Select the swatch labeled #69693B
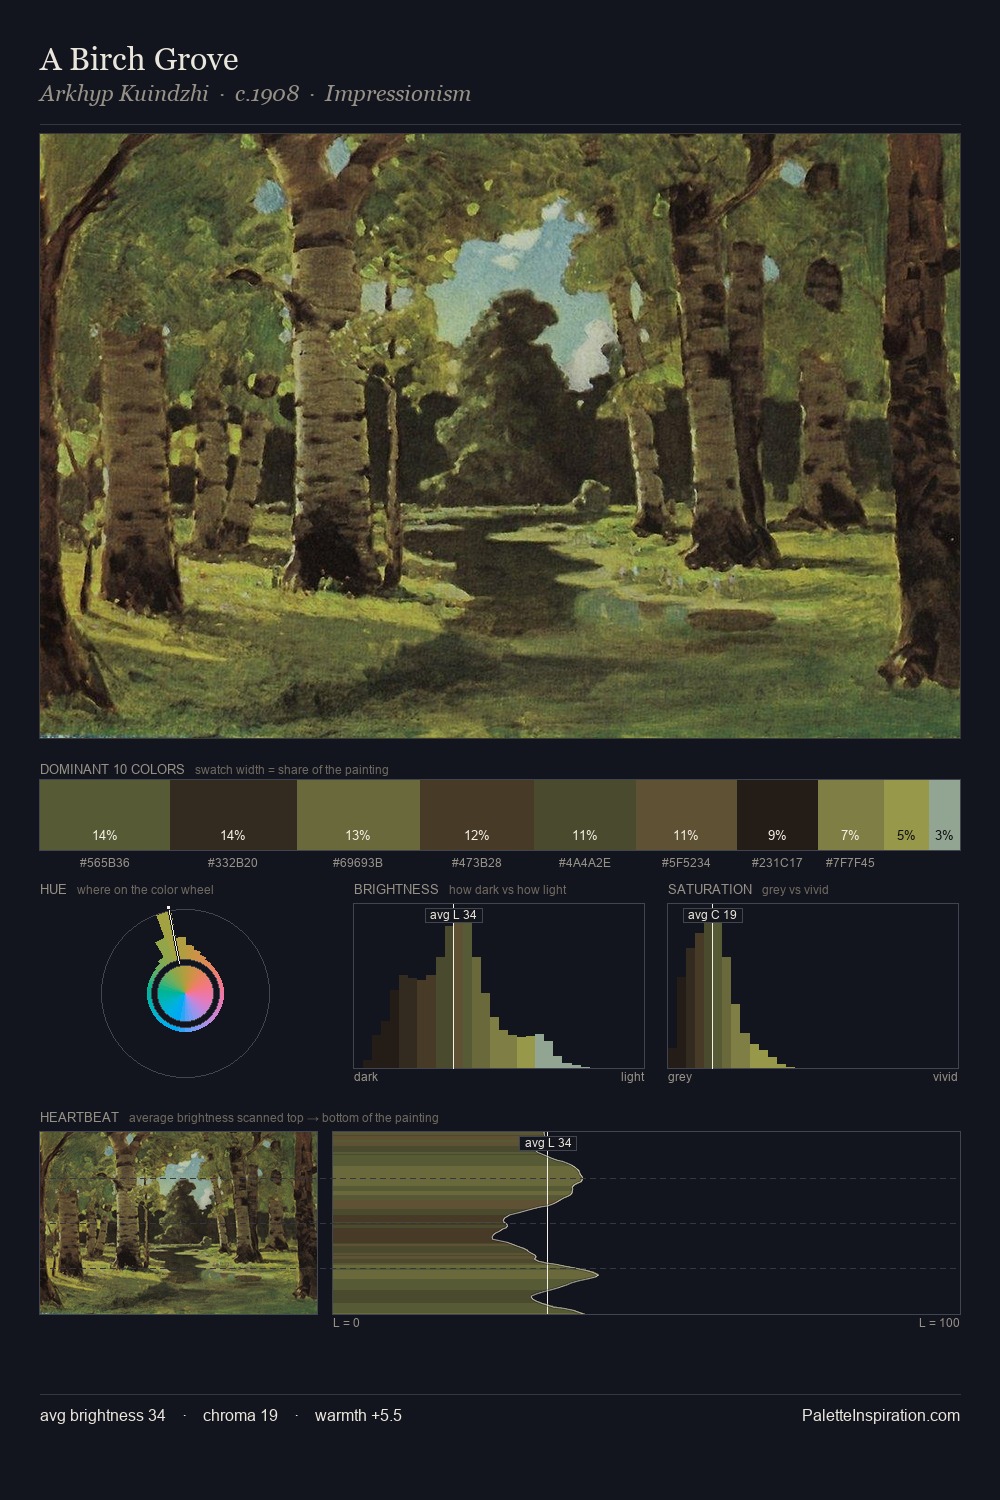The width and height of the screenshot is (1000, 1500). point(358,815)
